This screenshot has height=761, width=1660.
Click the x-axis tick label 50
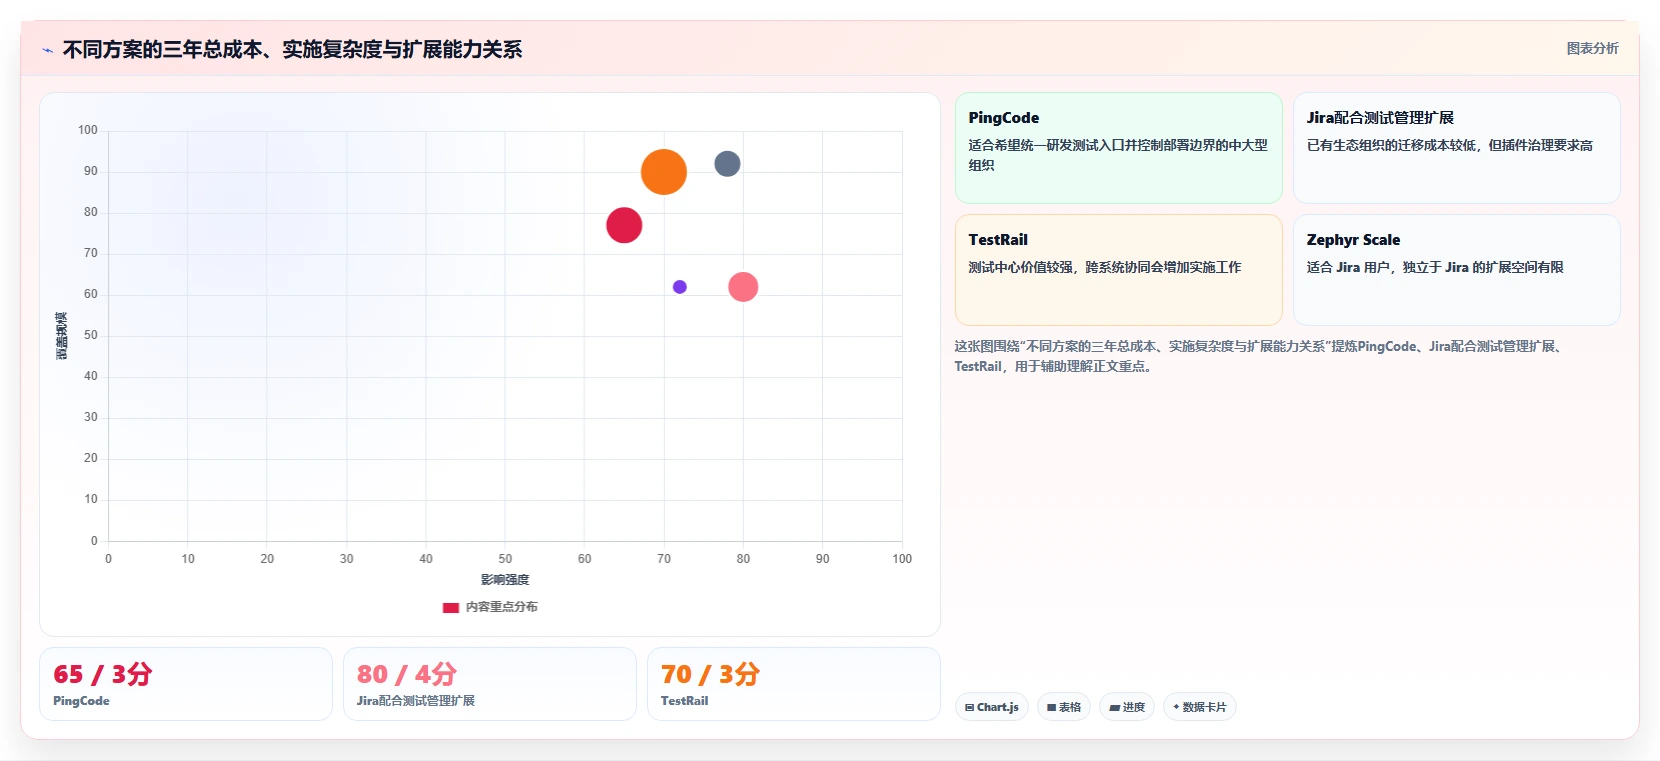[x=505, y=559]
